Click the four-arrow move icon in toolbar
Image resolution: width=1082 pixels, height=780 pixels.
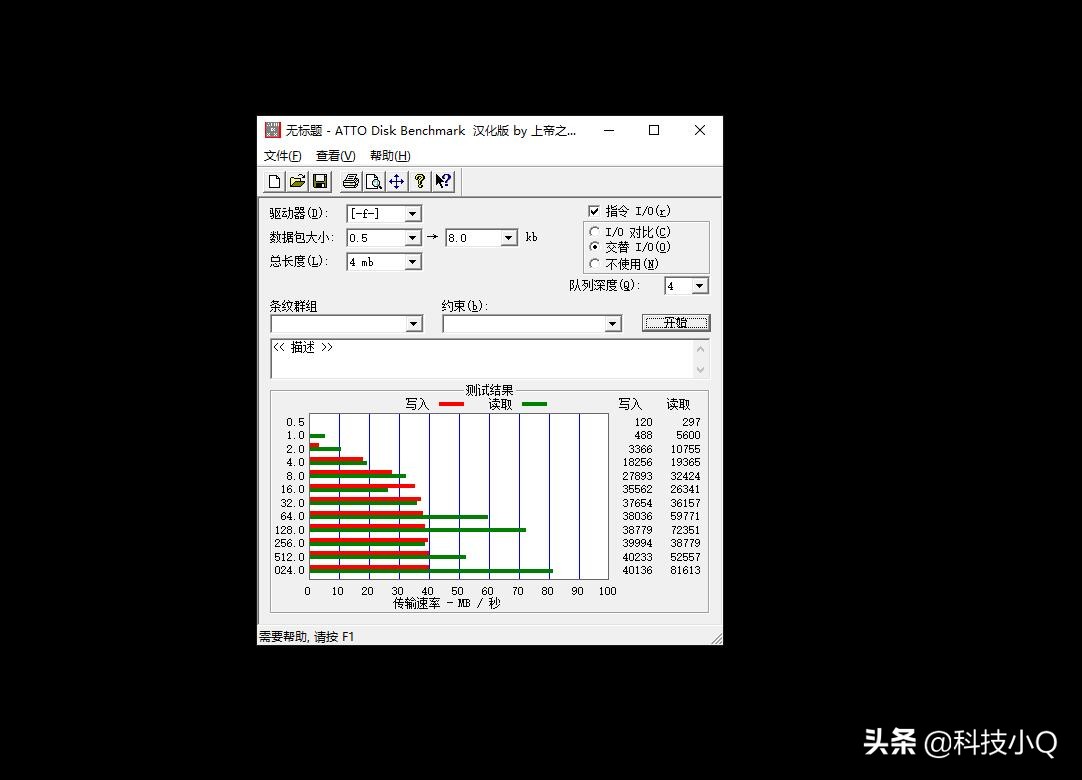(397, 182)
